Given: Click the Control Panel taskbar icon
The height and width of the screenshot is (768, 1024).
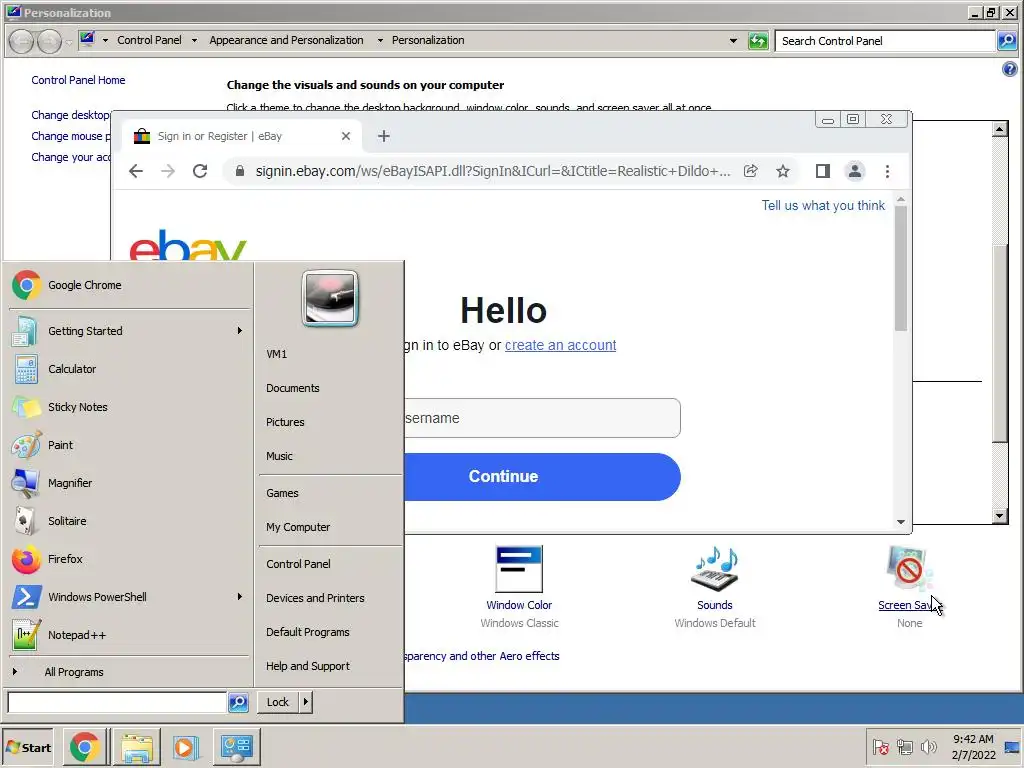Looking at the screenshot, I should coord(236,747).
